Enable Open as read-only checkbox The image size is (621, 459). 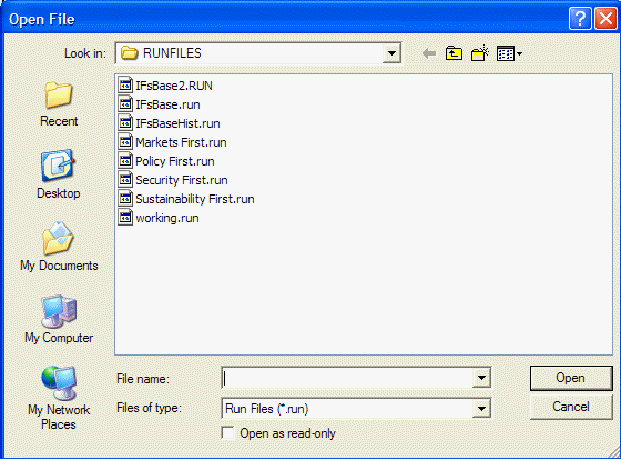[228, 433]
